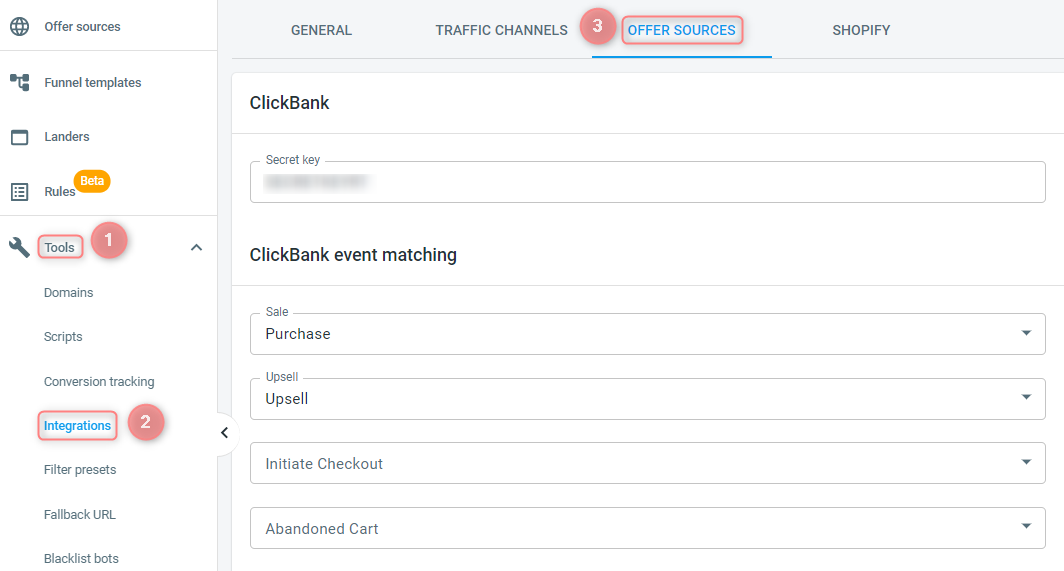Open the Upsell event dropdown

[647, 399]
